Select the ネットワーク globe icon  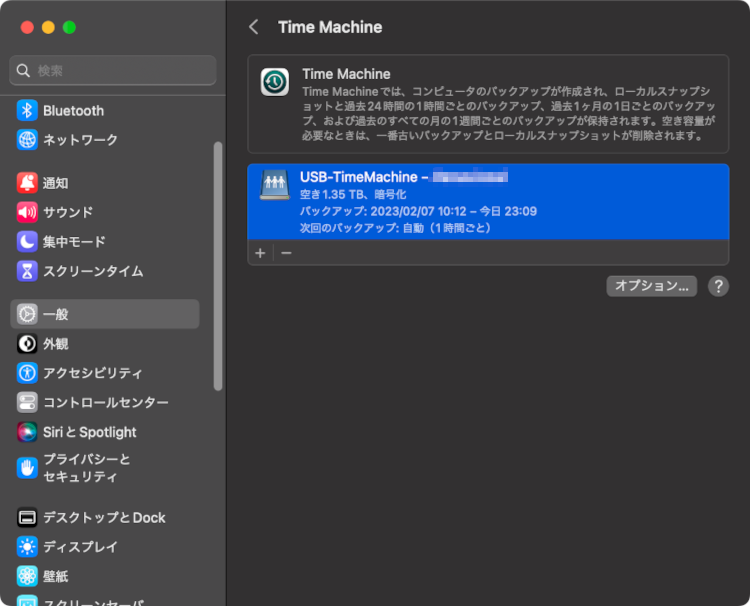(x=27, y=140)
